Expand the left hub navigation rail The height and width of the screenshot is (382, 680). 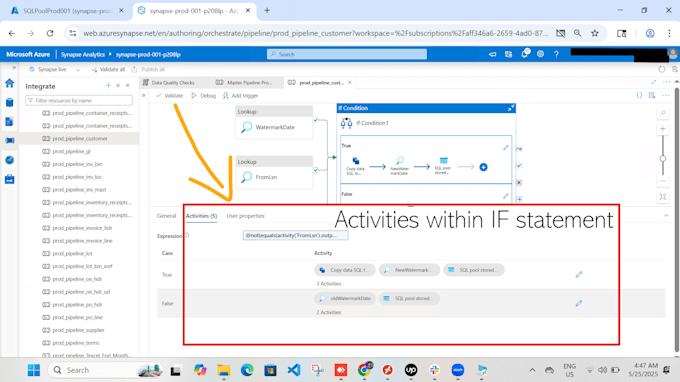coord(14,68)
